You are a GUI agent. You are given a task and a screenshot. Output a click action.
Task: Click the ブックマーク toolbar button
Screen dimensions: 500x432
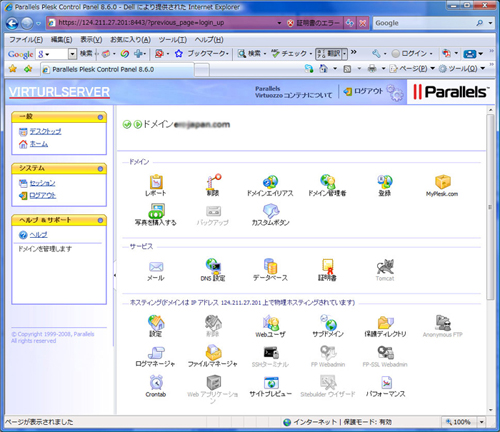click(x=202, y=53)
